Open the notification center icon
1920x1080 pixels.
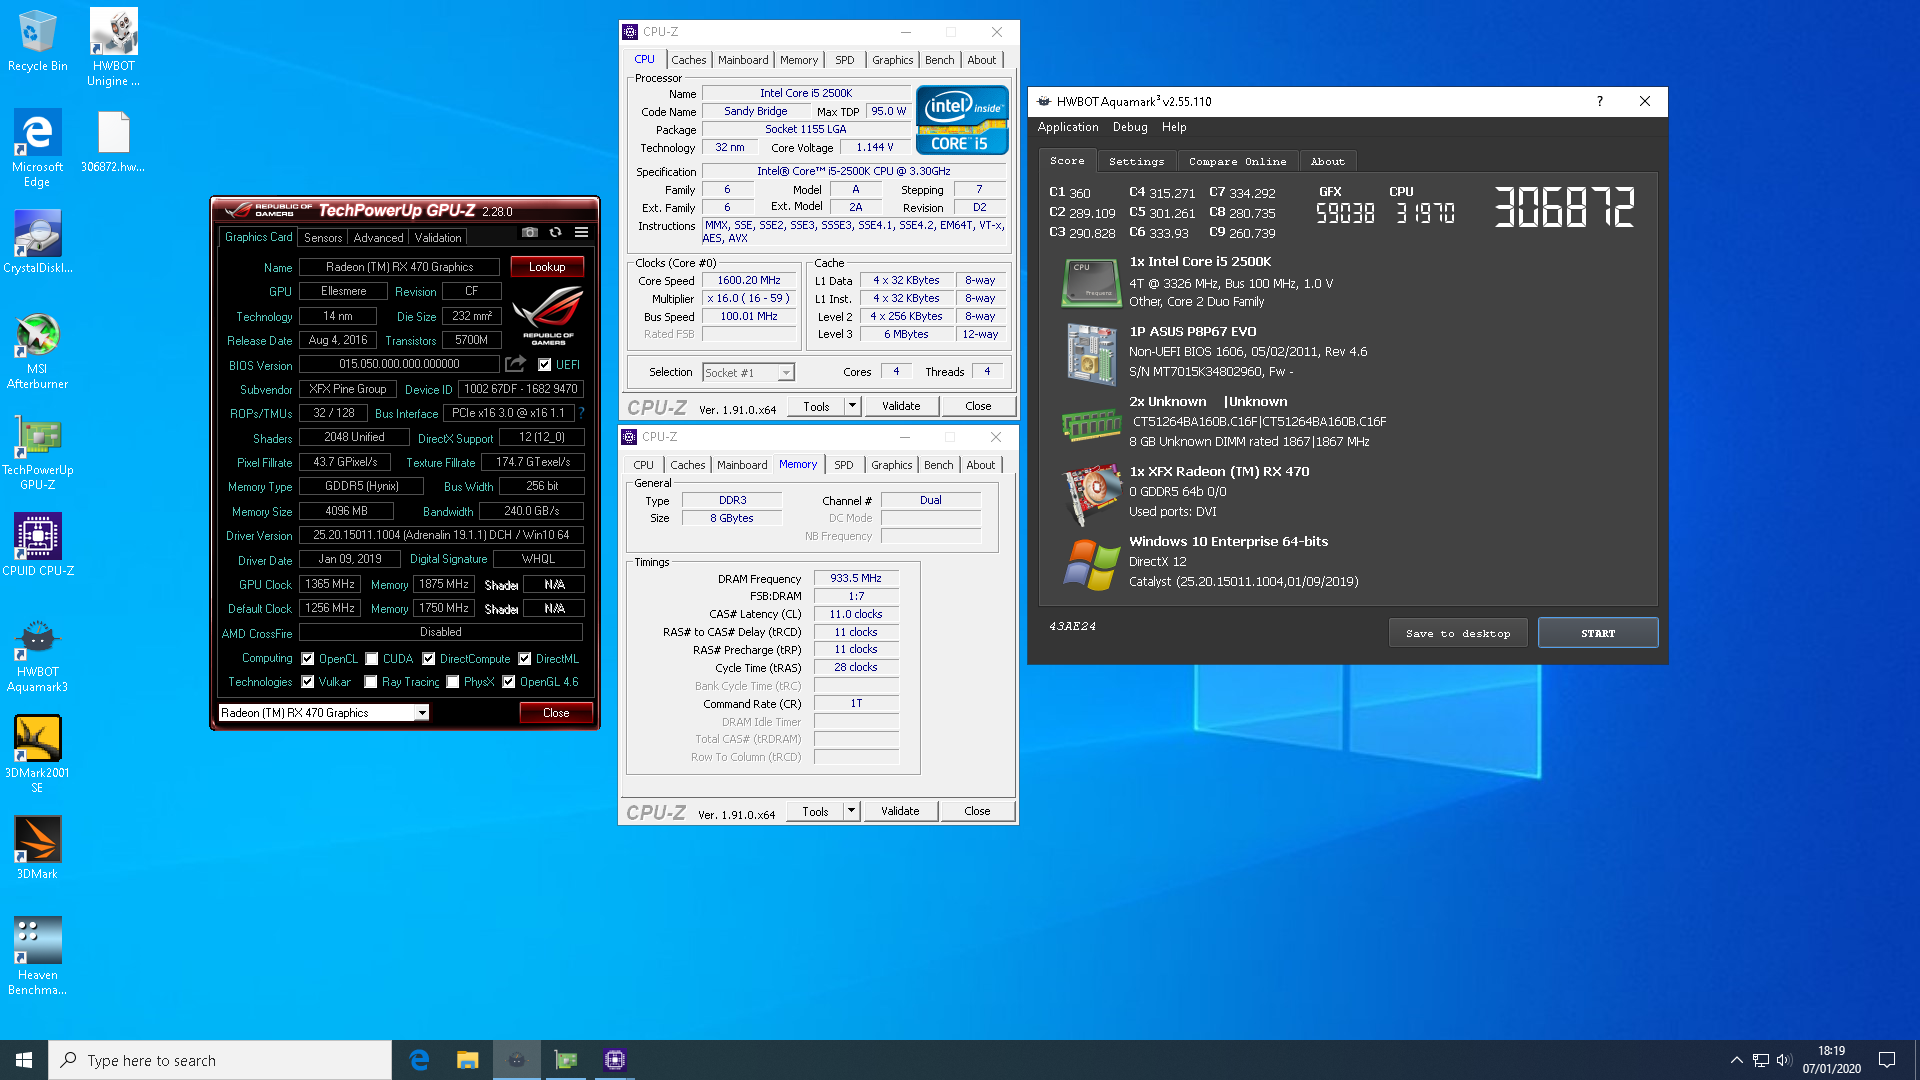pyautogui.click(x=1887, y=1060)
